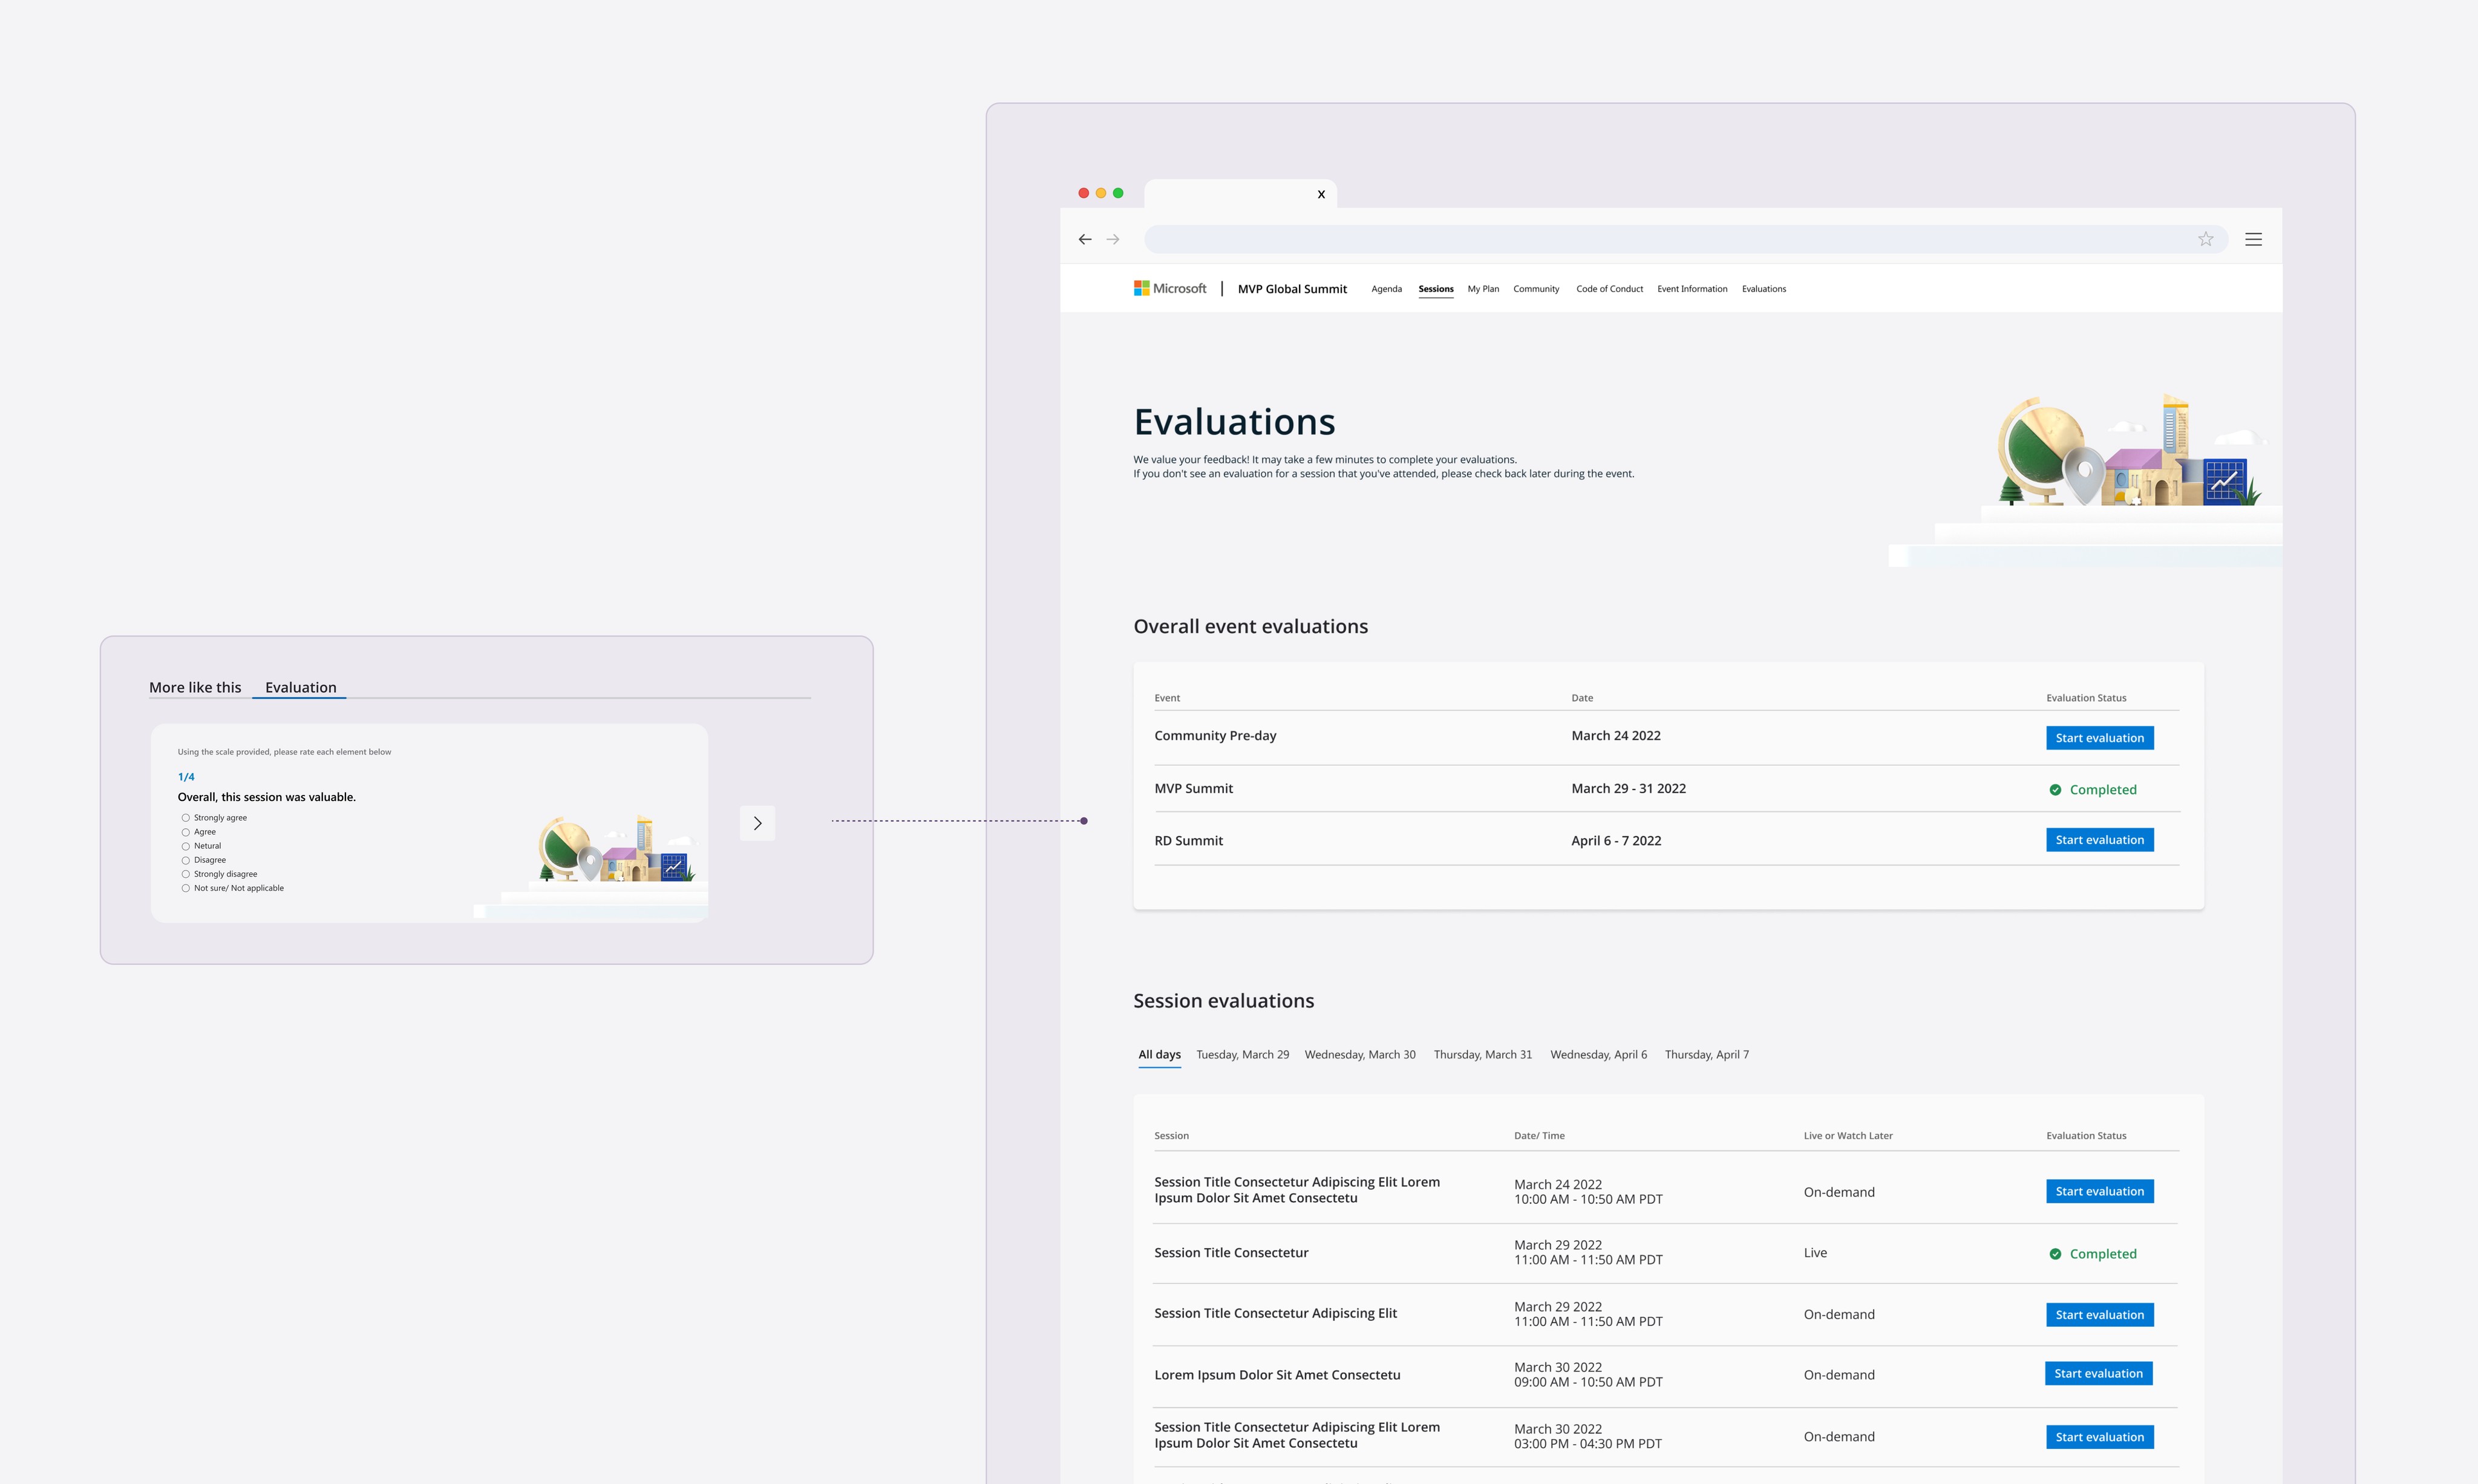Start evaluation for Community Pre-day
The height and width of the screenshot is (1484, 2478).
point(2099,738)
